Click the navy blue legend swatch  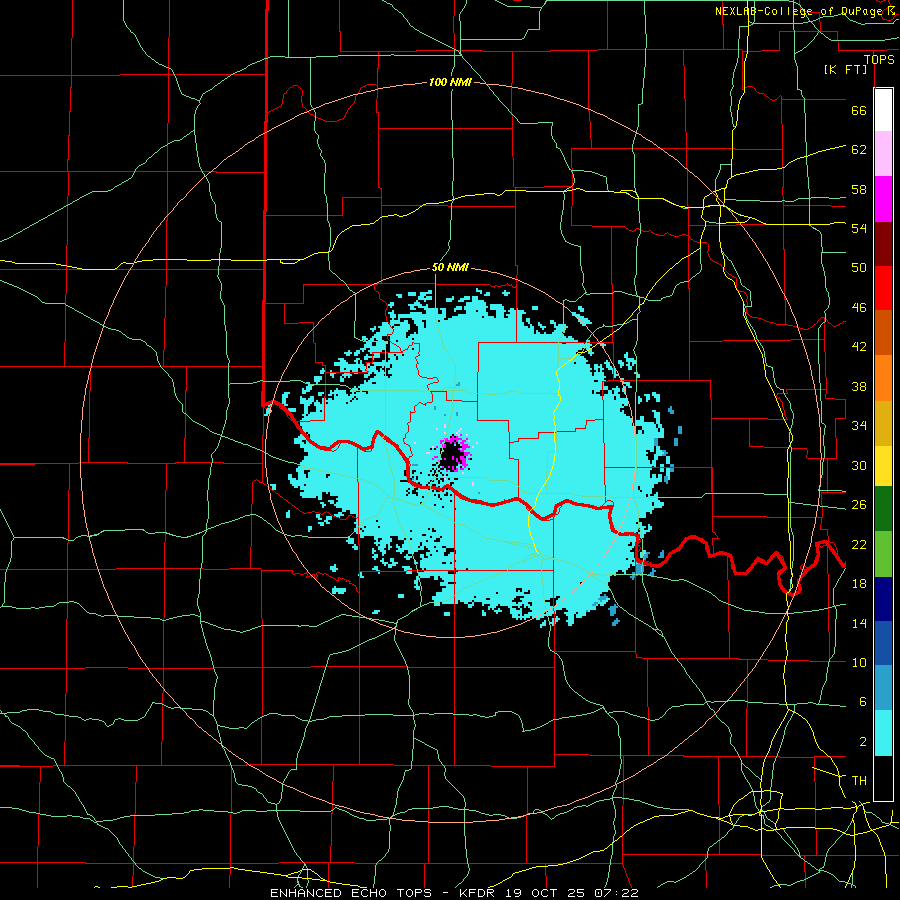click(883, 599)
